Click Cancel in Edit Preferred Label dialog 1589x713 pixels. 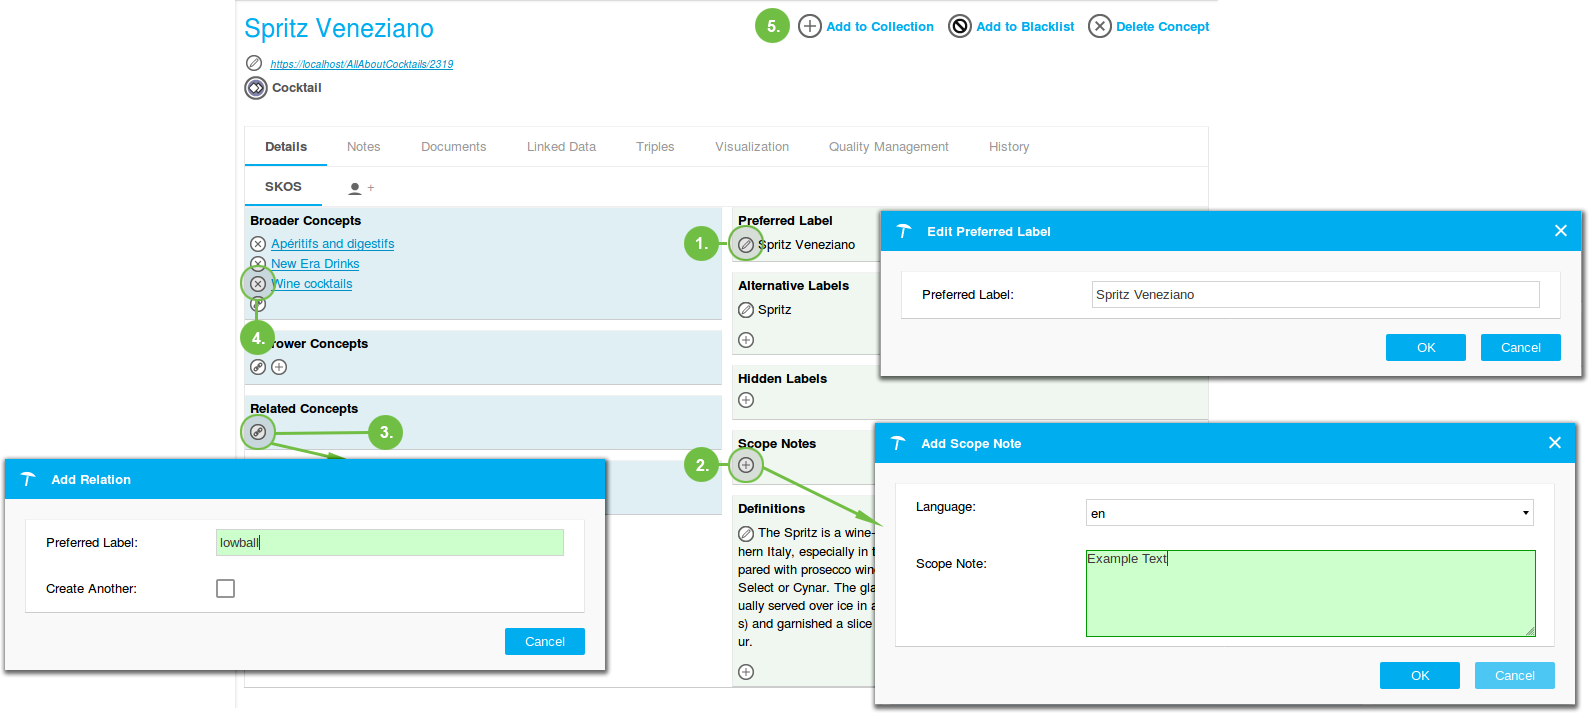point(1521,347)
